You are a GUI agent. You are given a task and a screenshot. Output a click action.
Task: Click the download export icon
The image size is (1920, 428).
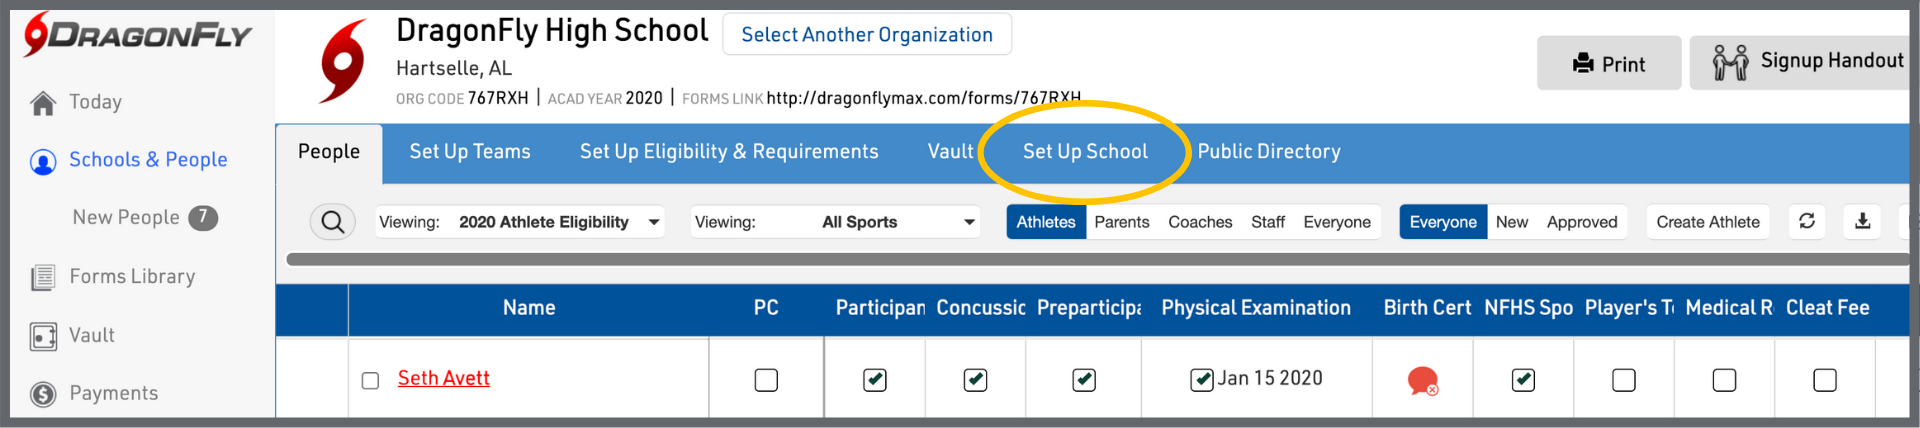pos(1862,221)
